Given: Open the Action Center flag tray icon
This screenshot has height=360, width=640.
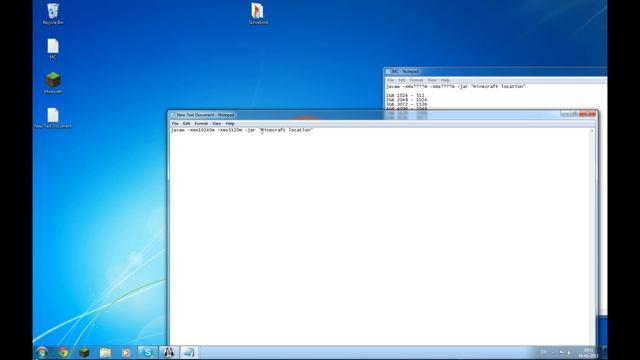Looking at the screenshot, I should [x=561, y=353].
